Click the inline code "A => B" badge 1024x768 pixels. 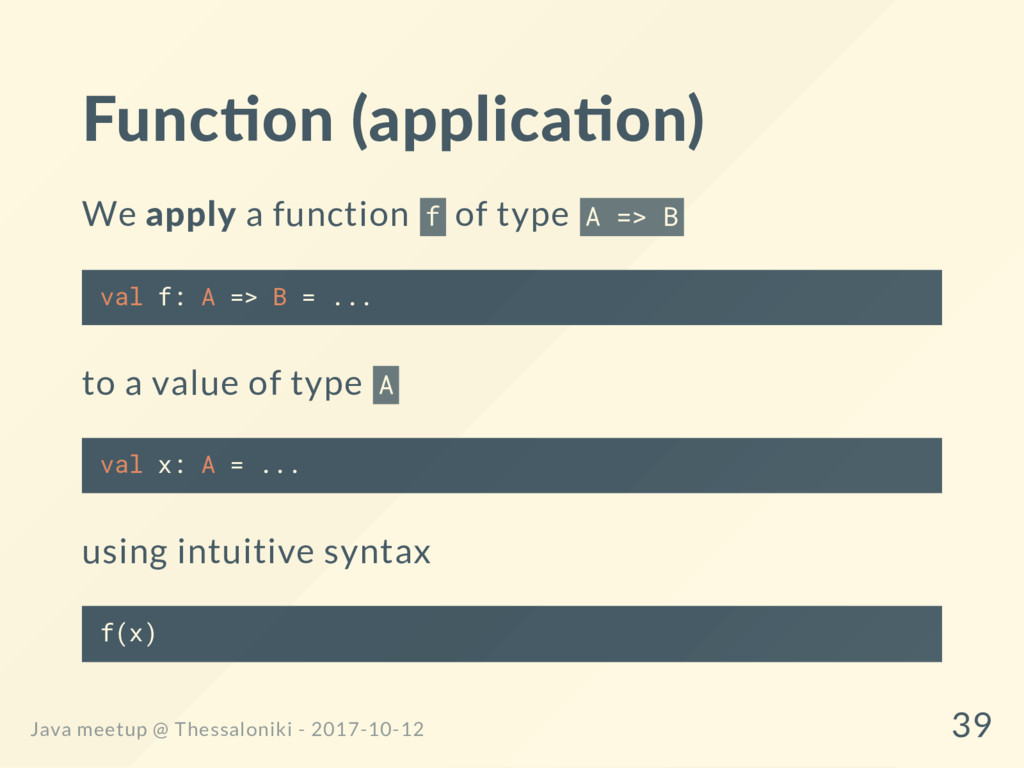click(x=631, y=216)
